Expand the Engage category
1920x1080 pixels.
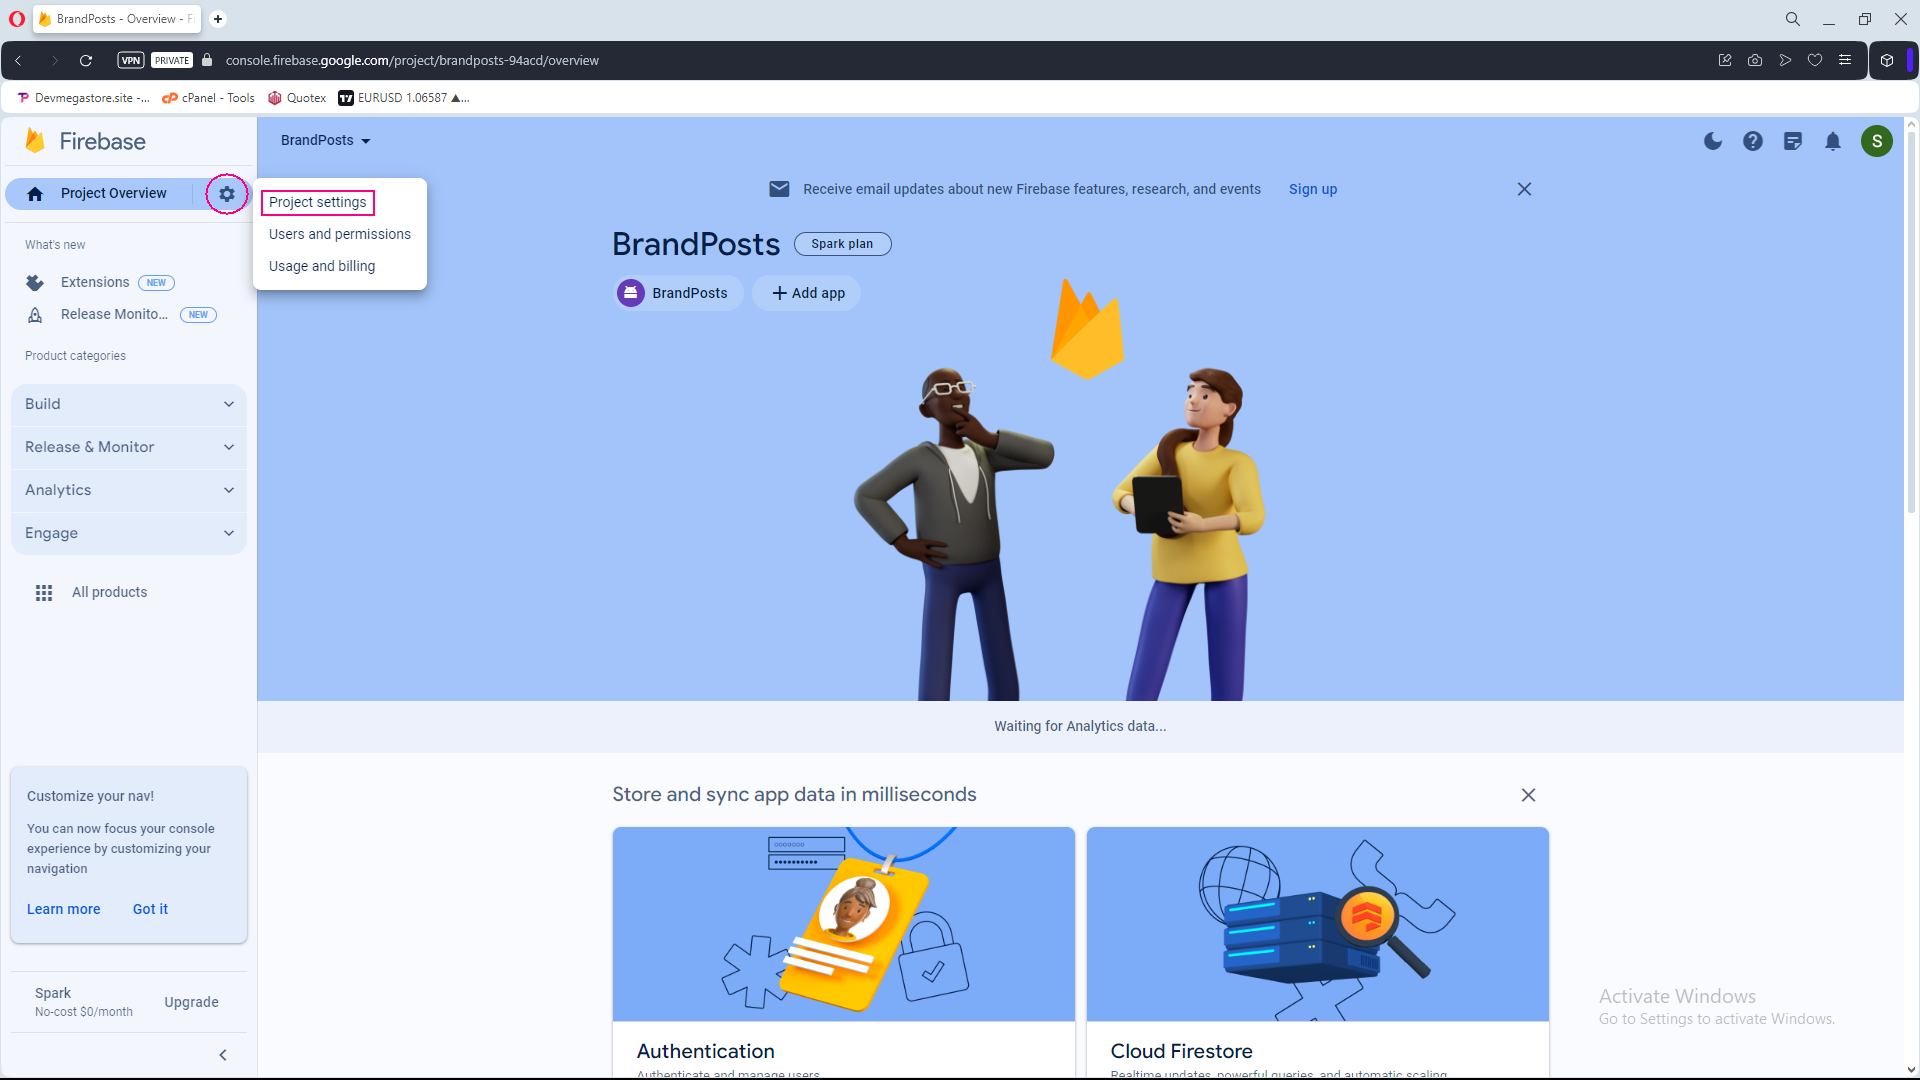129,533
